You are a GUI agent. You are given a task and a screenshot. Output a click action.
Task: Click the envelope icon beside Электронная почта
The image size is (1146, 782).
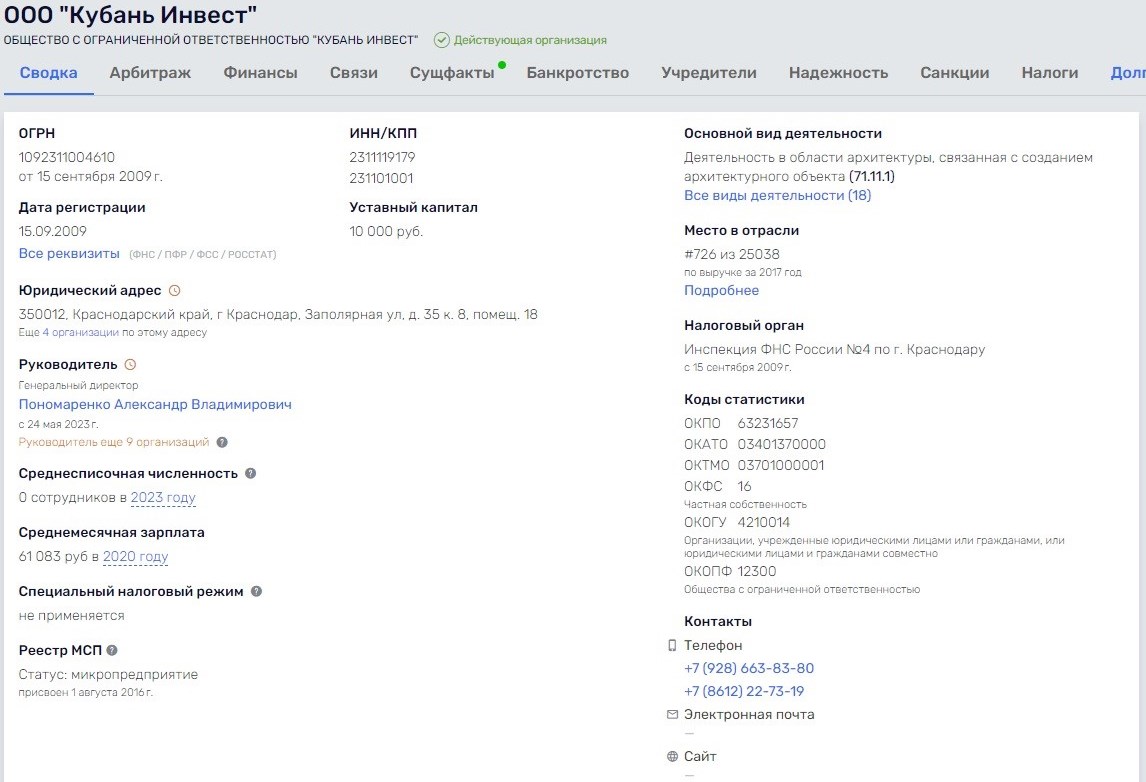672,715
